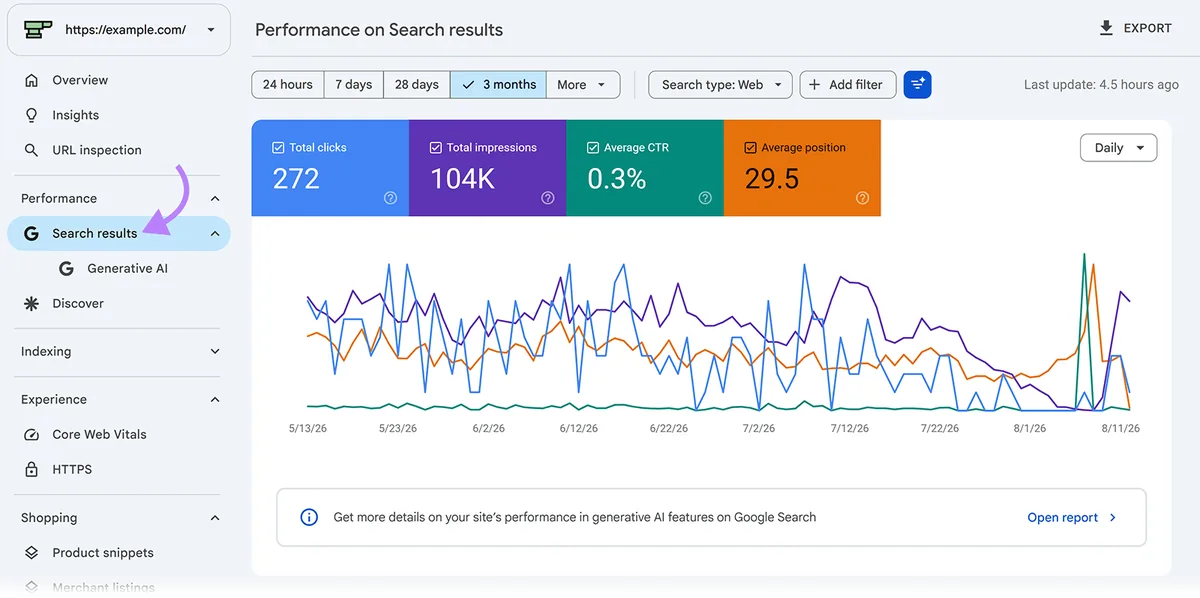Click the site property logo icon
The width and height of the screenshot is (1200, 598).
tap(38, 30)
